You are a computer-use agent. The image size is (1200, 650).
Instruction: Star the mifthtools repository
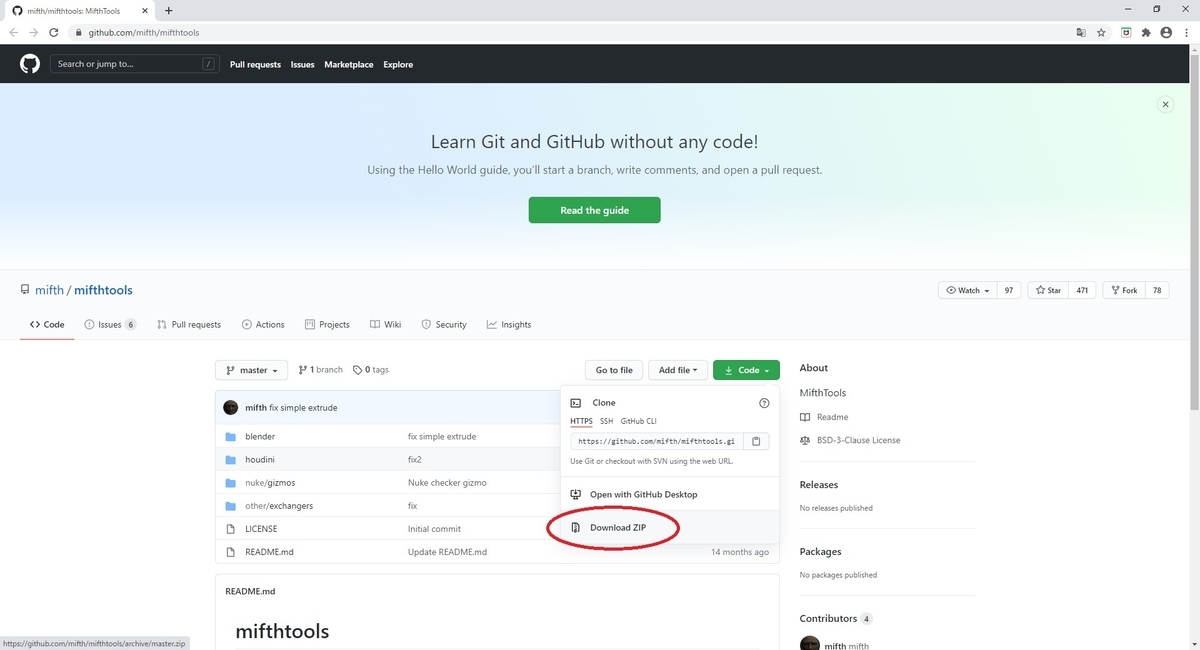(x=1048, y=290)
